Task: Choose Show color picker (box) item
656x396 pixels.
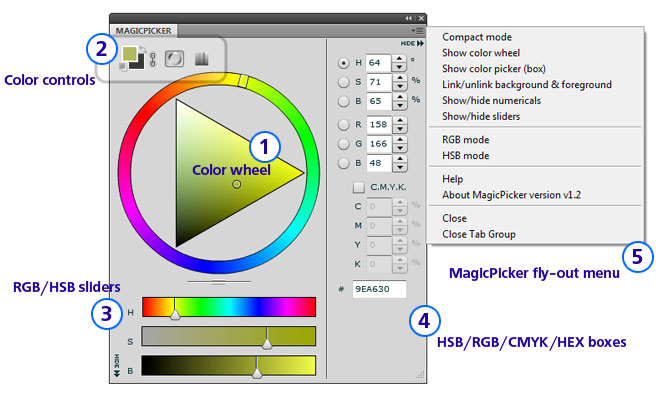Action: [x=494, y=69]
